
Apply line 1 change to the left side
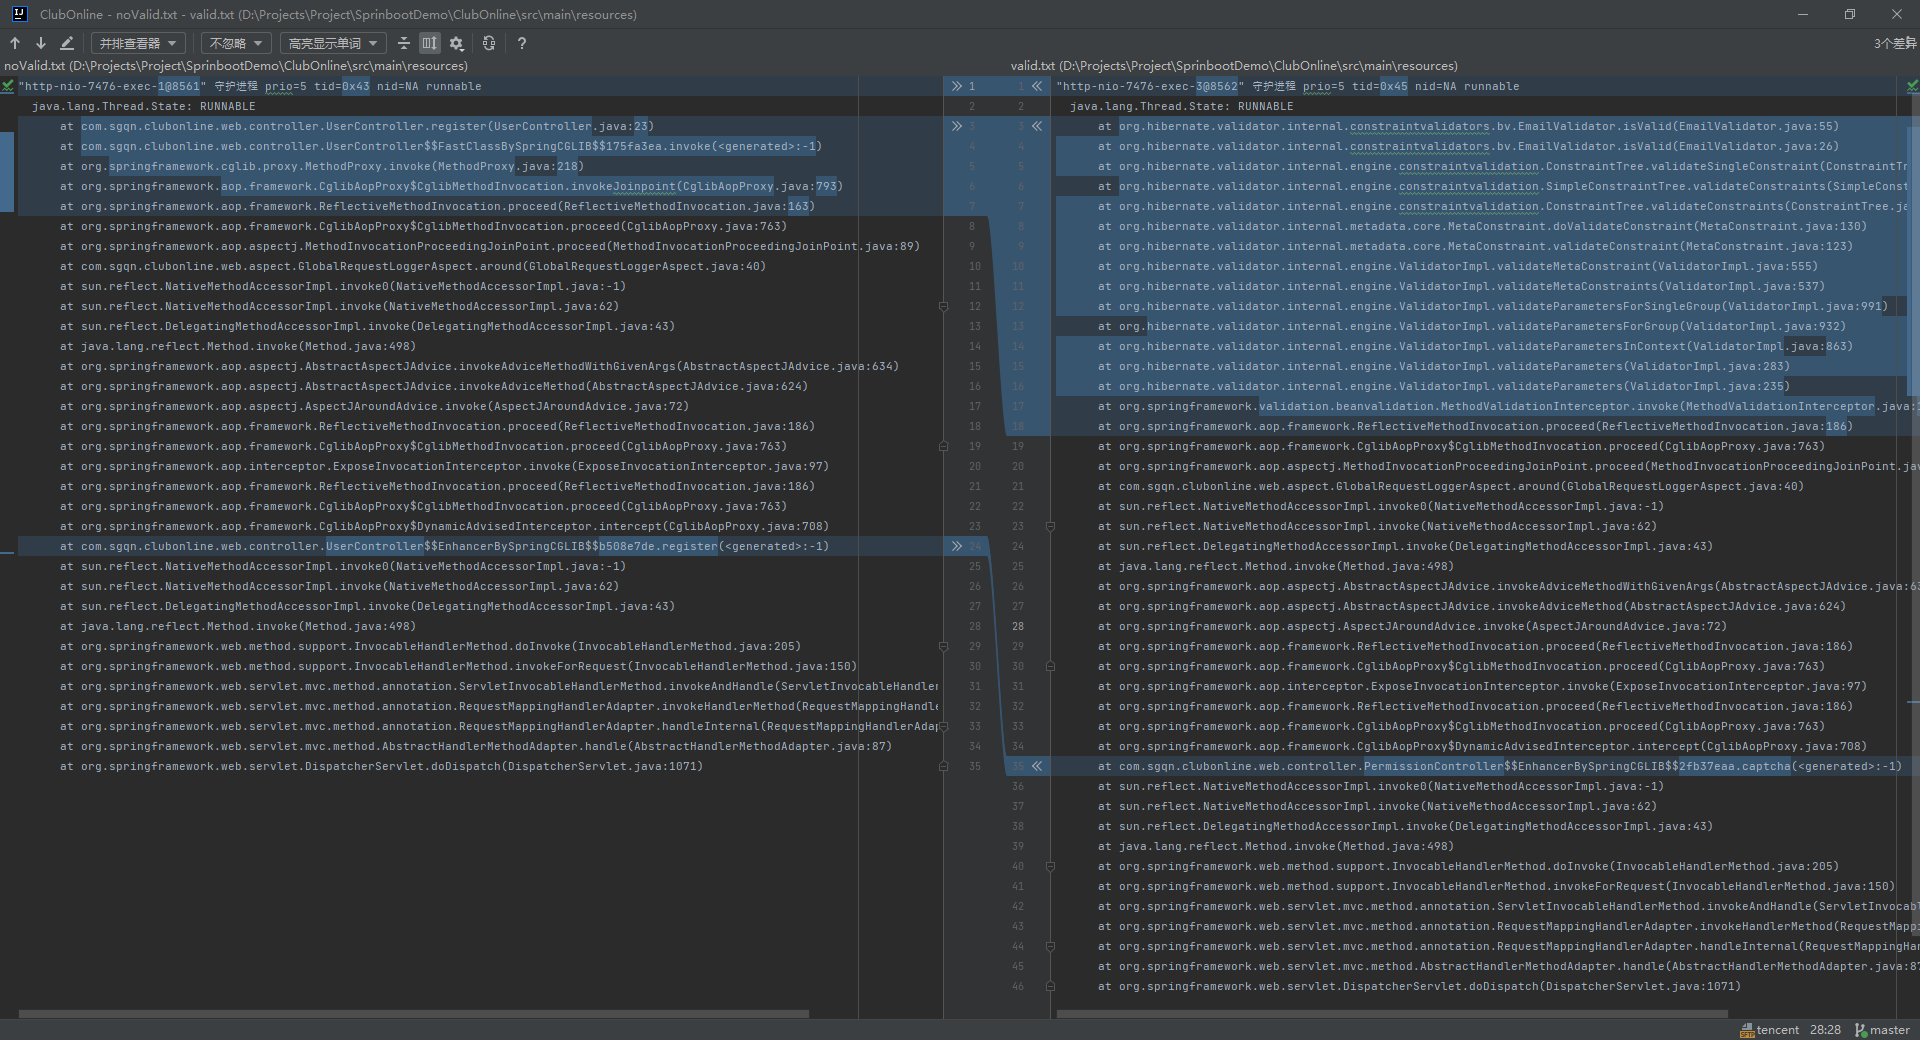click(x=1037, y=86)
